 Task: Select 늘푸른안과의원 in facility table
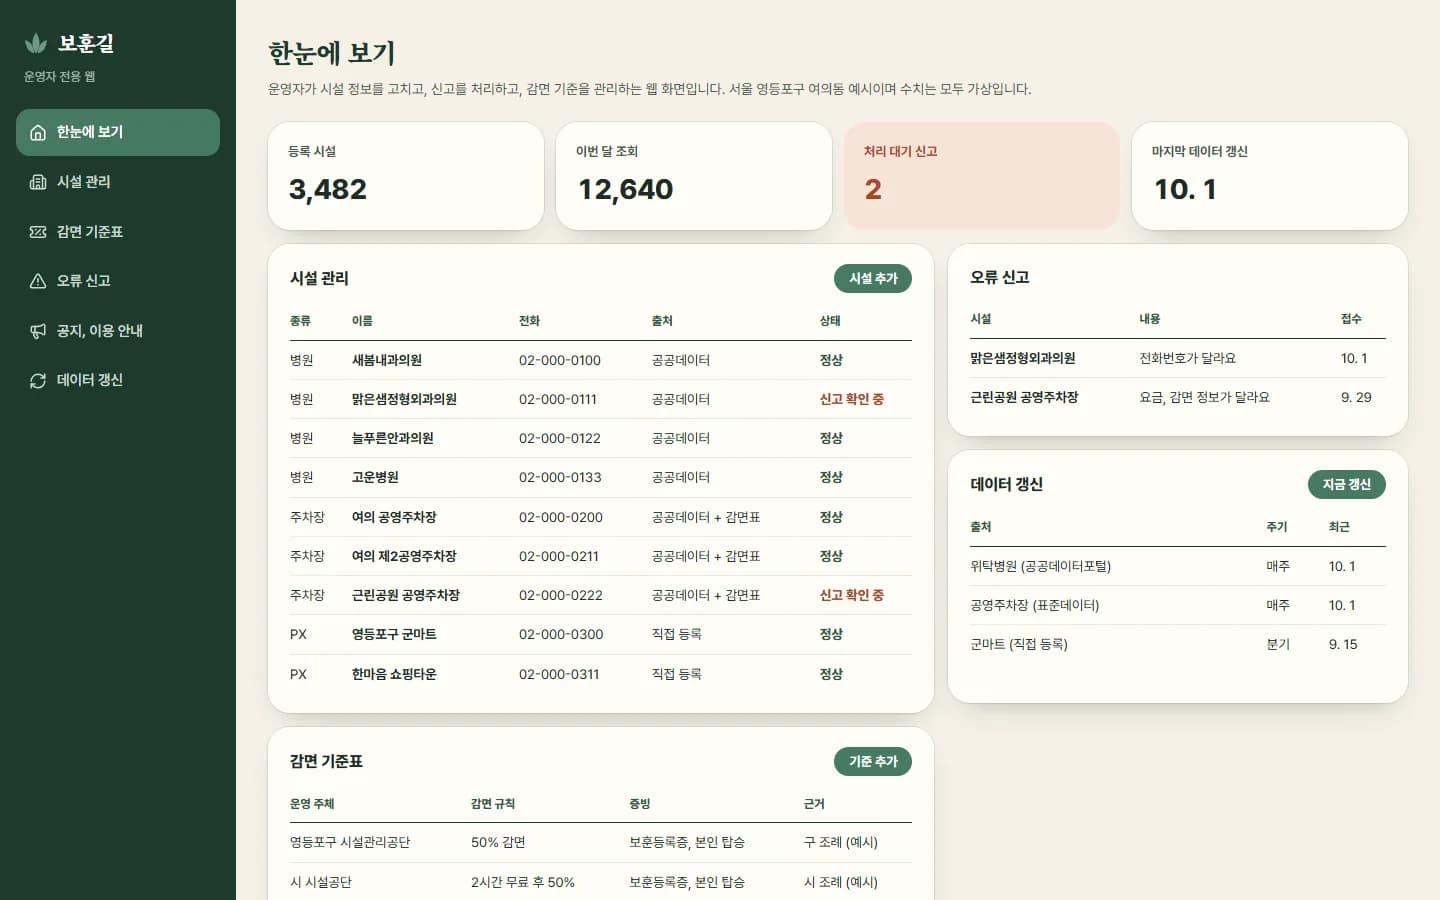coord(393,438)
